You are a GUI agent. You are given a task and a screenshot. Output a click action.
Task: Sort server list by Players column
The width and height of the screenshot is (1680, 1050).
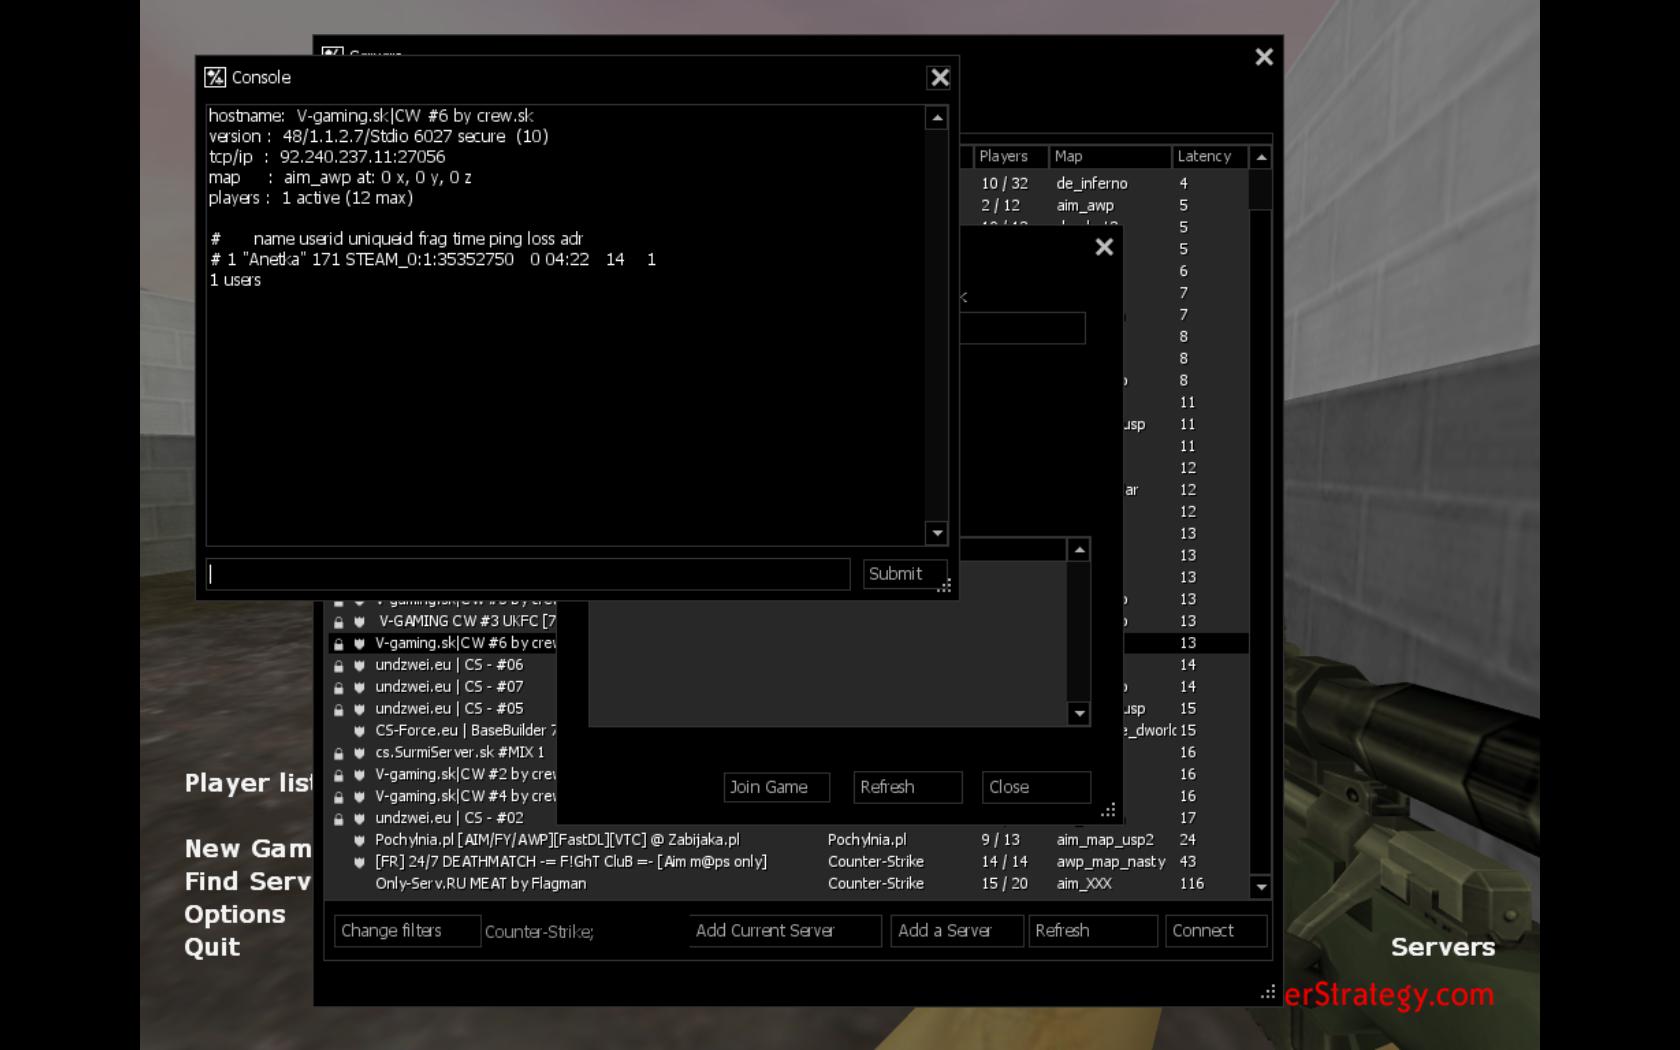[x=1010, y=156]
